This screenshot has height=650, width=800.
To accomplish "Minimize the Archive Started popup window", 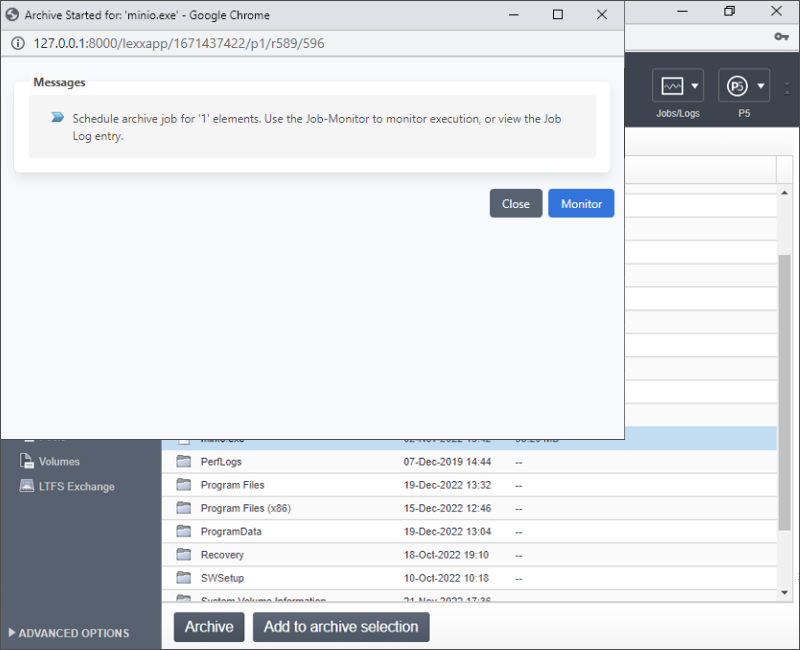I will [x=514, y=14].
